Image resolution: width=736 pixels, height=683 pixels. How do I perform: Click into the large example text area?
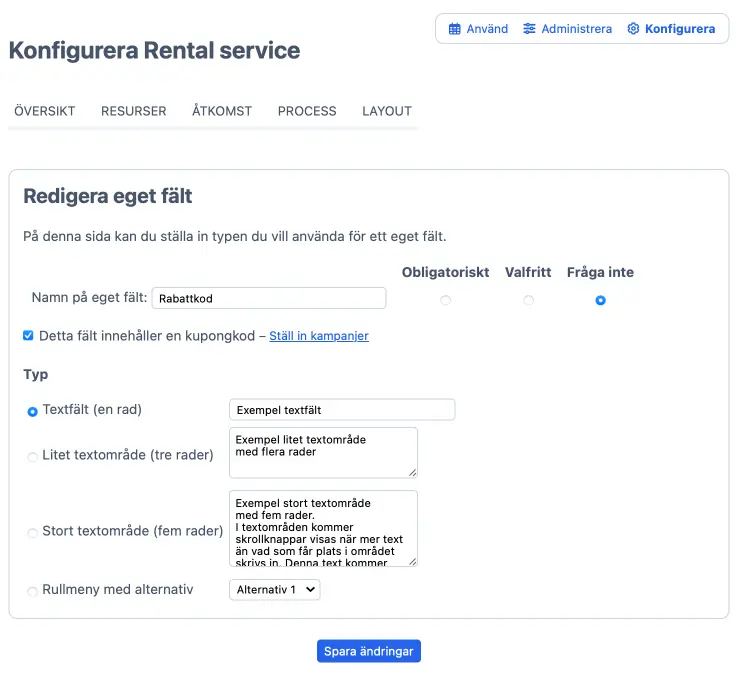[x=323, y=529]
